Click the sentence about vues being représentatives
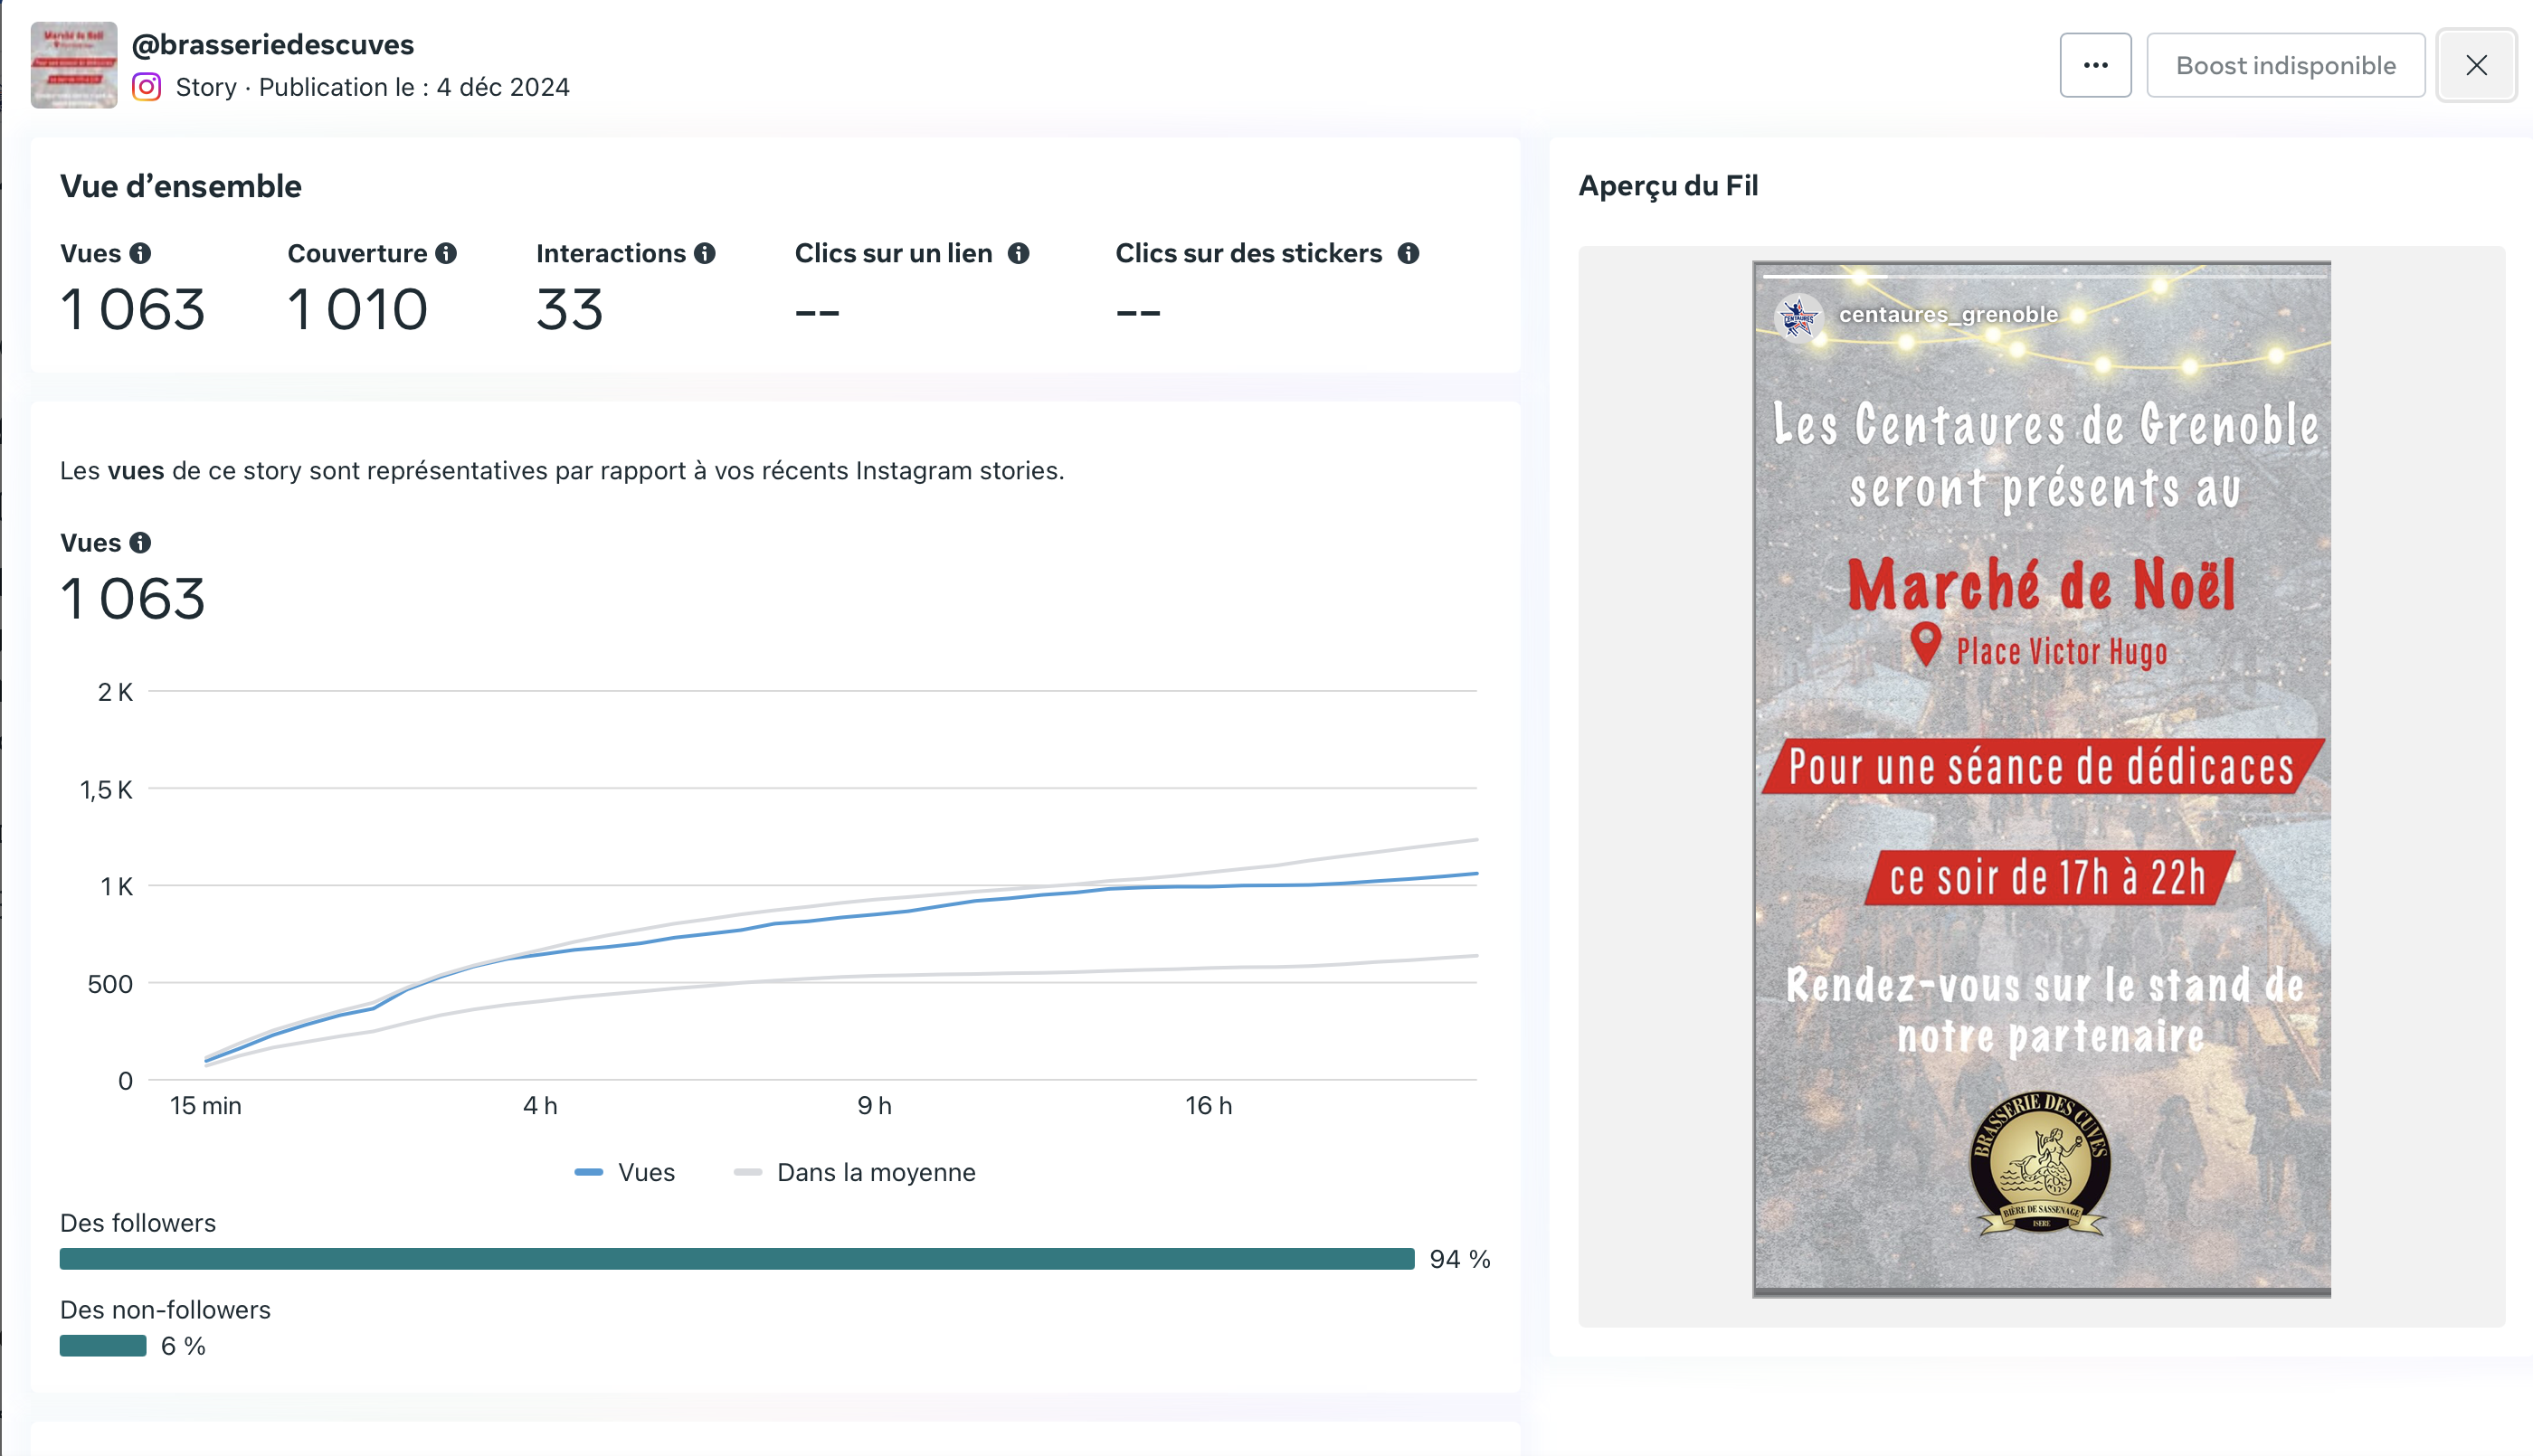The height and width of the screenshot is (1456, 2533). (x=562, y=471)
